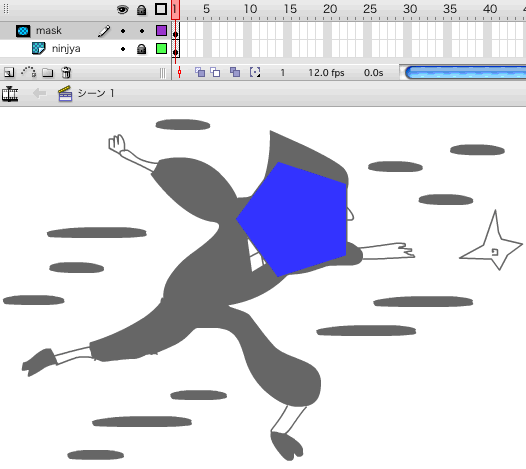Insert a new layer folder
The width and height of the screenshot is (526, 469).
coord(48,72)
